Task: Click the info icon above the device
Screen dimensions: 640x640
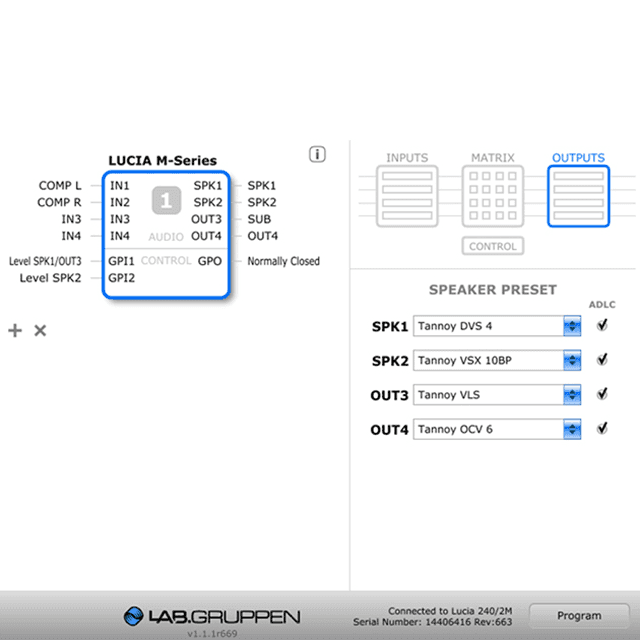Action: (x=318, y=154)
